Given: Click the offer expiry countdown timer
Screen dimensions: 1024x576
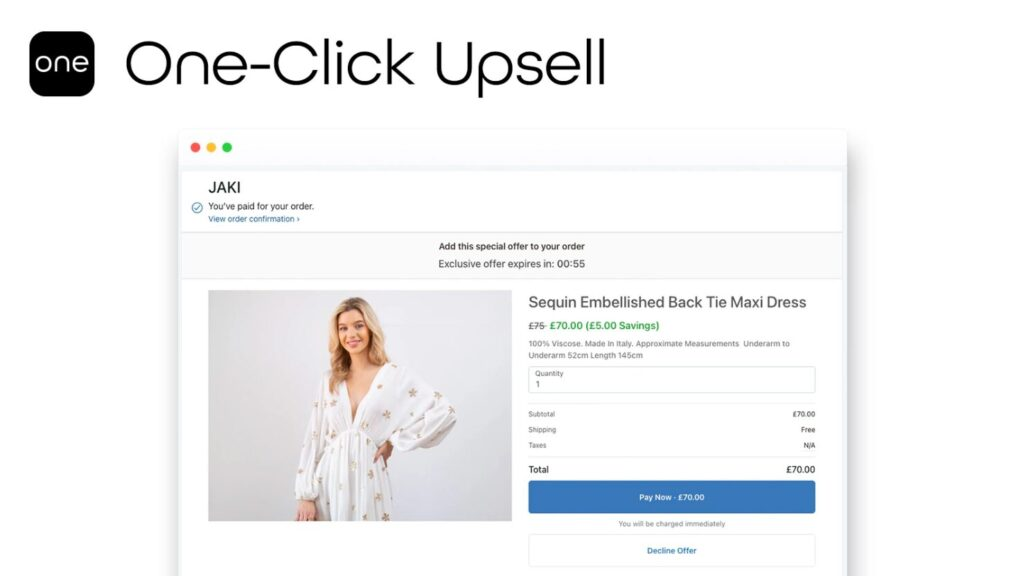Looking at the screenshot, I should (x=571, y=264).
